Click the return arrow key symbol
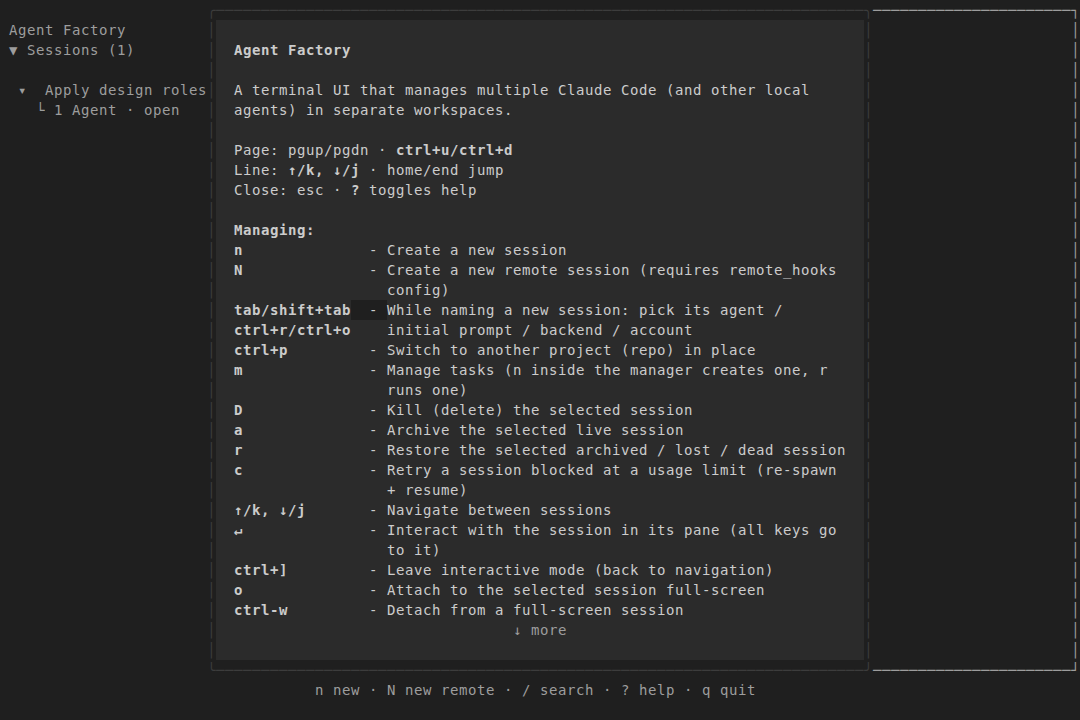 pos(238,531)
